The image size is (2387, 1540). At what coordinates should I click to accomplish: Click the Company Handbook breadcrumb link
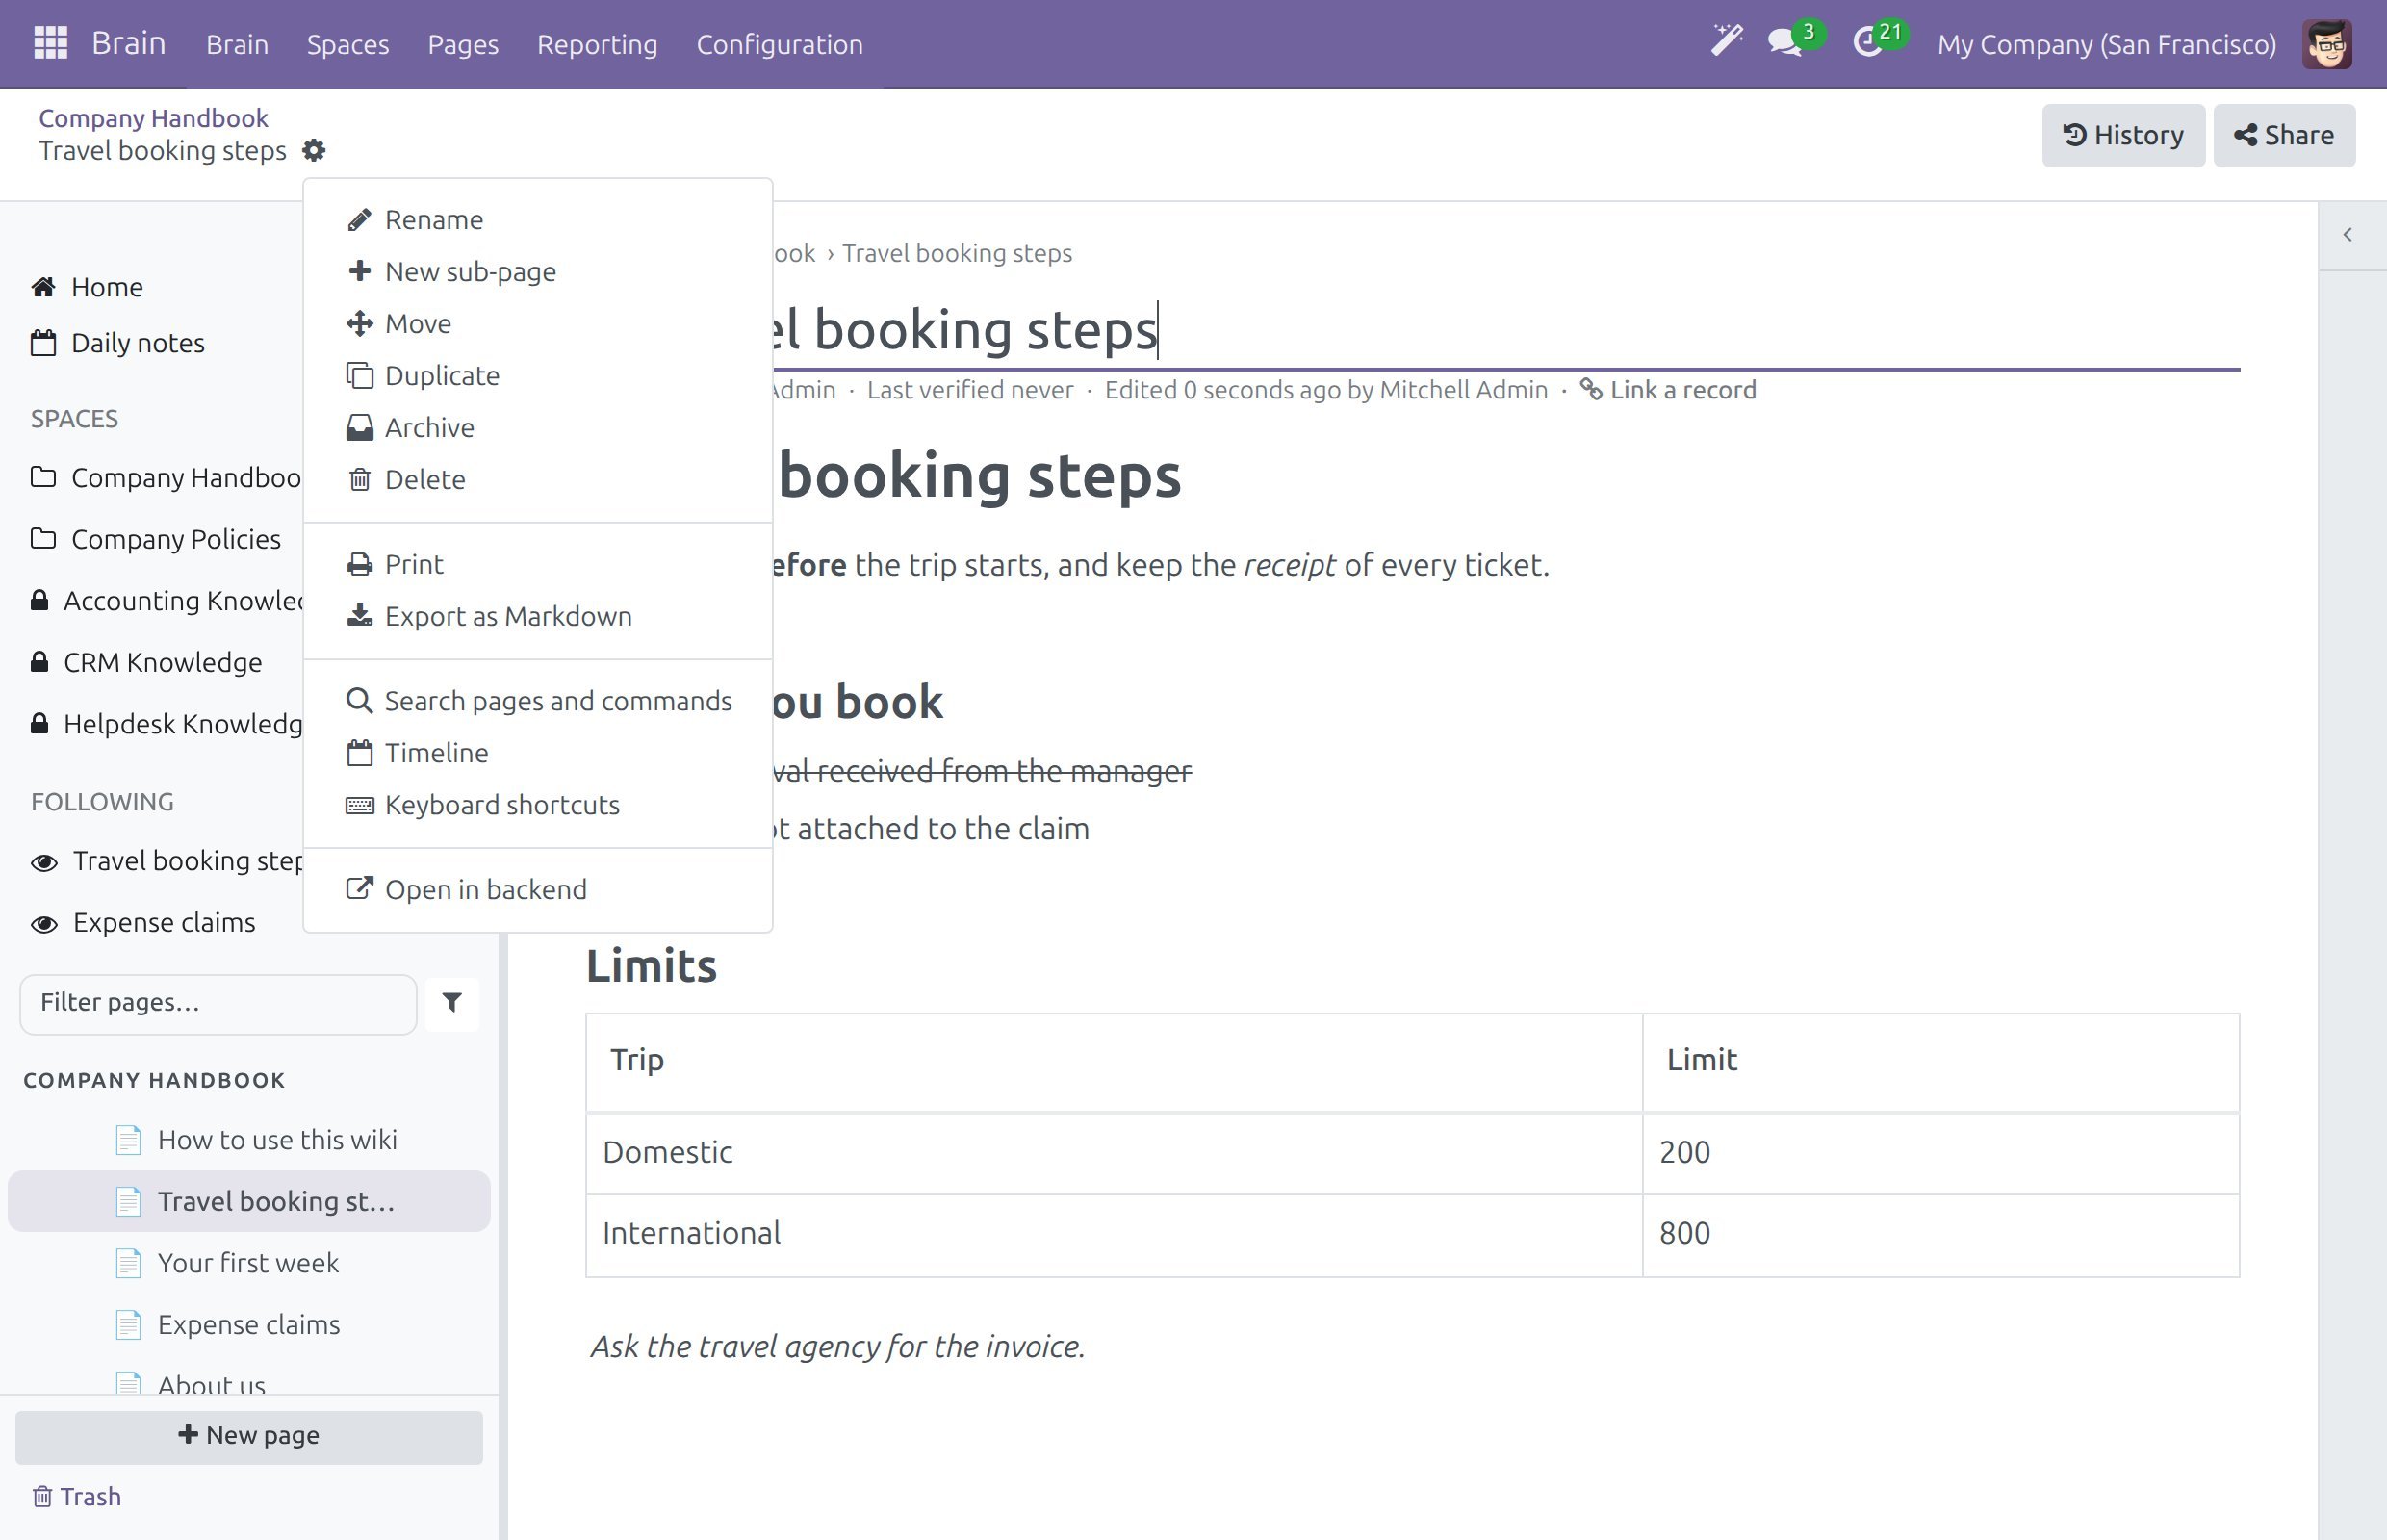(x=153, y=118)
